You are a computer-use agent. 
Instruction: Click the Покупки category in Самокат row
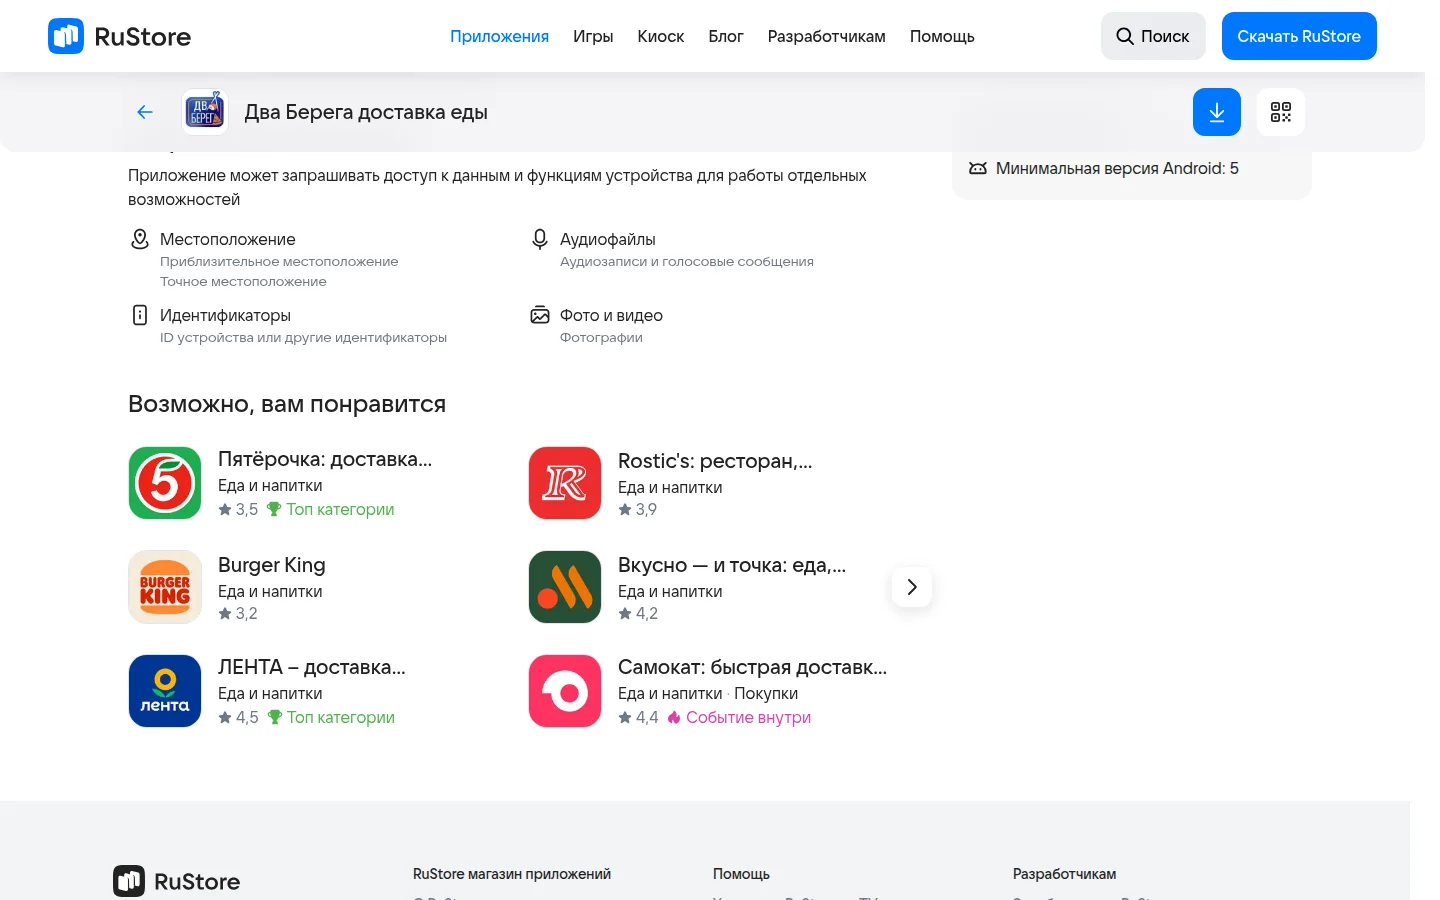click(x=766, y=693)
